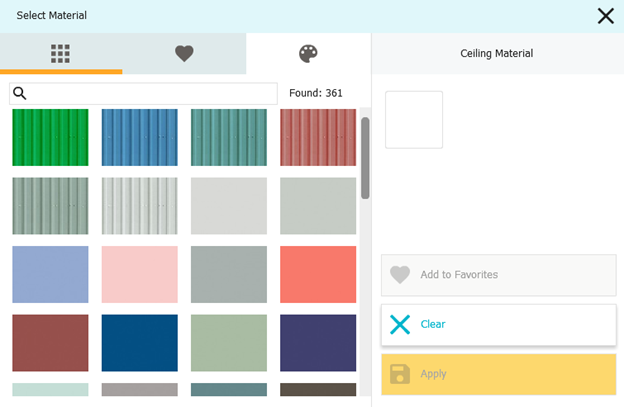624x407 pixels.
Task: Open the color palette tab
Action: [308, 53]
